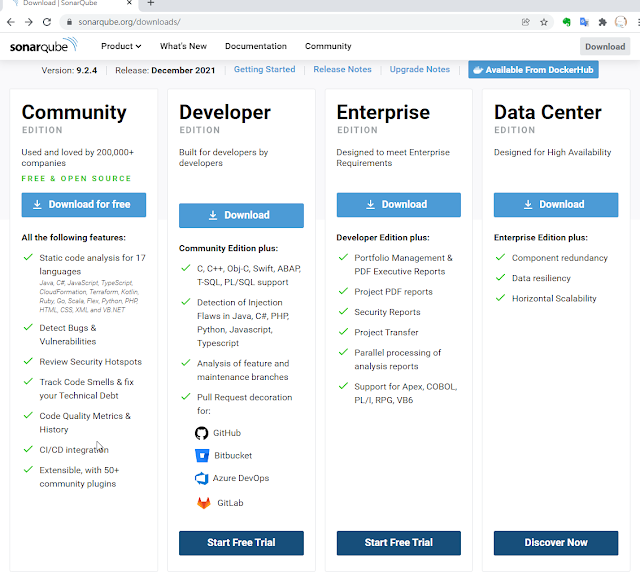Click the 'Version: 9.2.4' text
The width and height of the screenshot is (640, 572).
tap(69, 70)
